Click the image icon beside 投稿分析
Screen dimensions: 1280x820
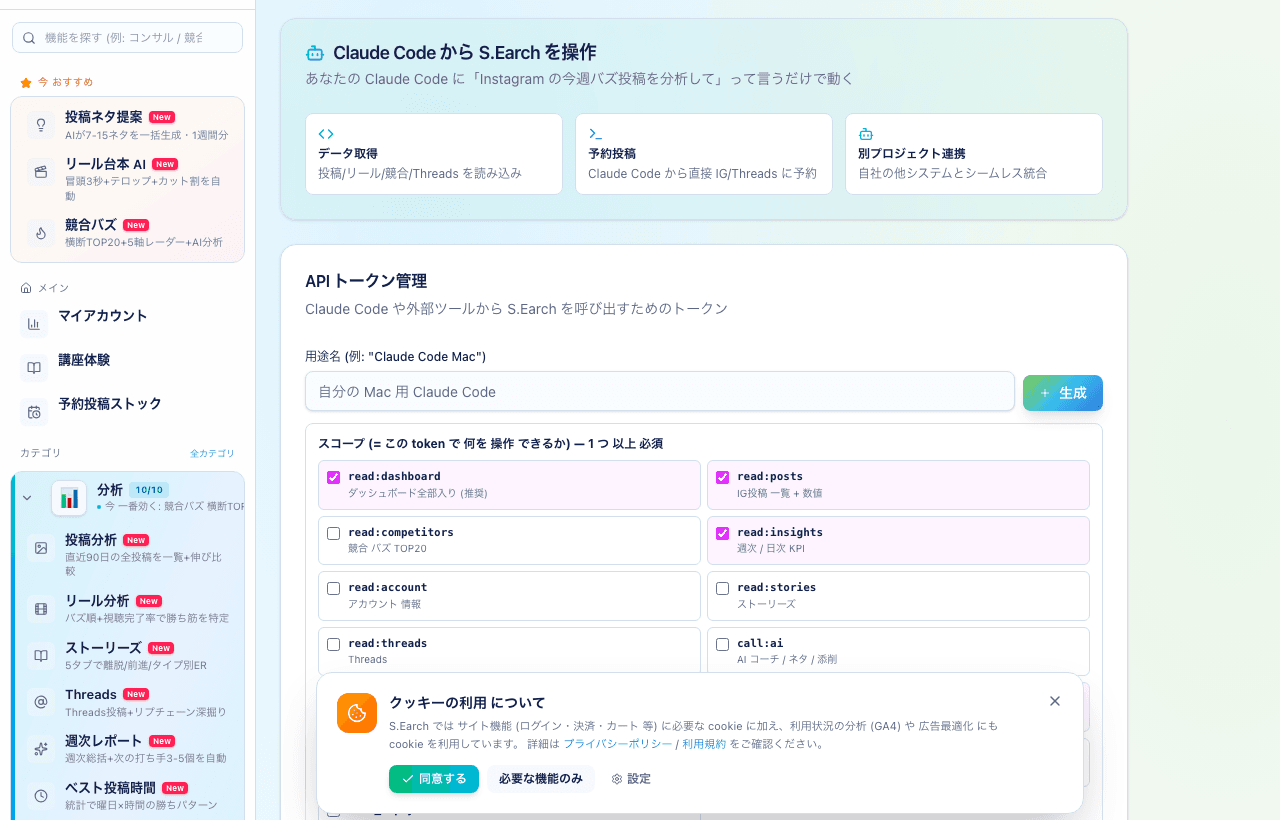[x=41, y=548]
